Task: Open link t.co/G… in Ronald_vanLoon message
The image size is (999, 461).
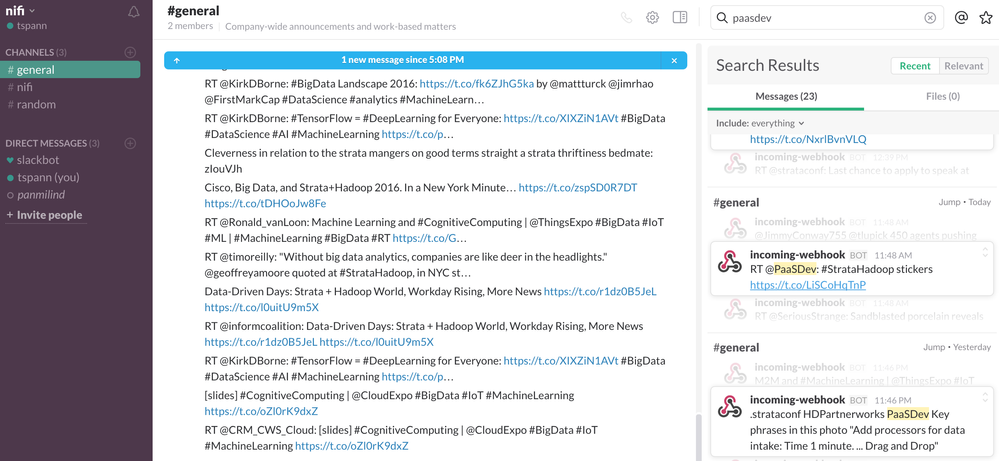Action: tap(429, 238)
